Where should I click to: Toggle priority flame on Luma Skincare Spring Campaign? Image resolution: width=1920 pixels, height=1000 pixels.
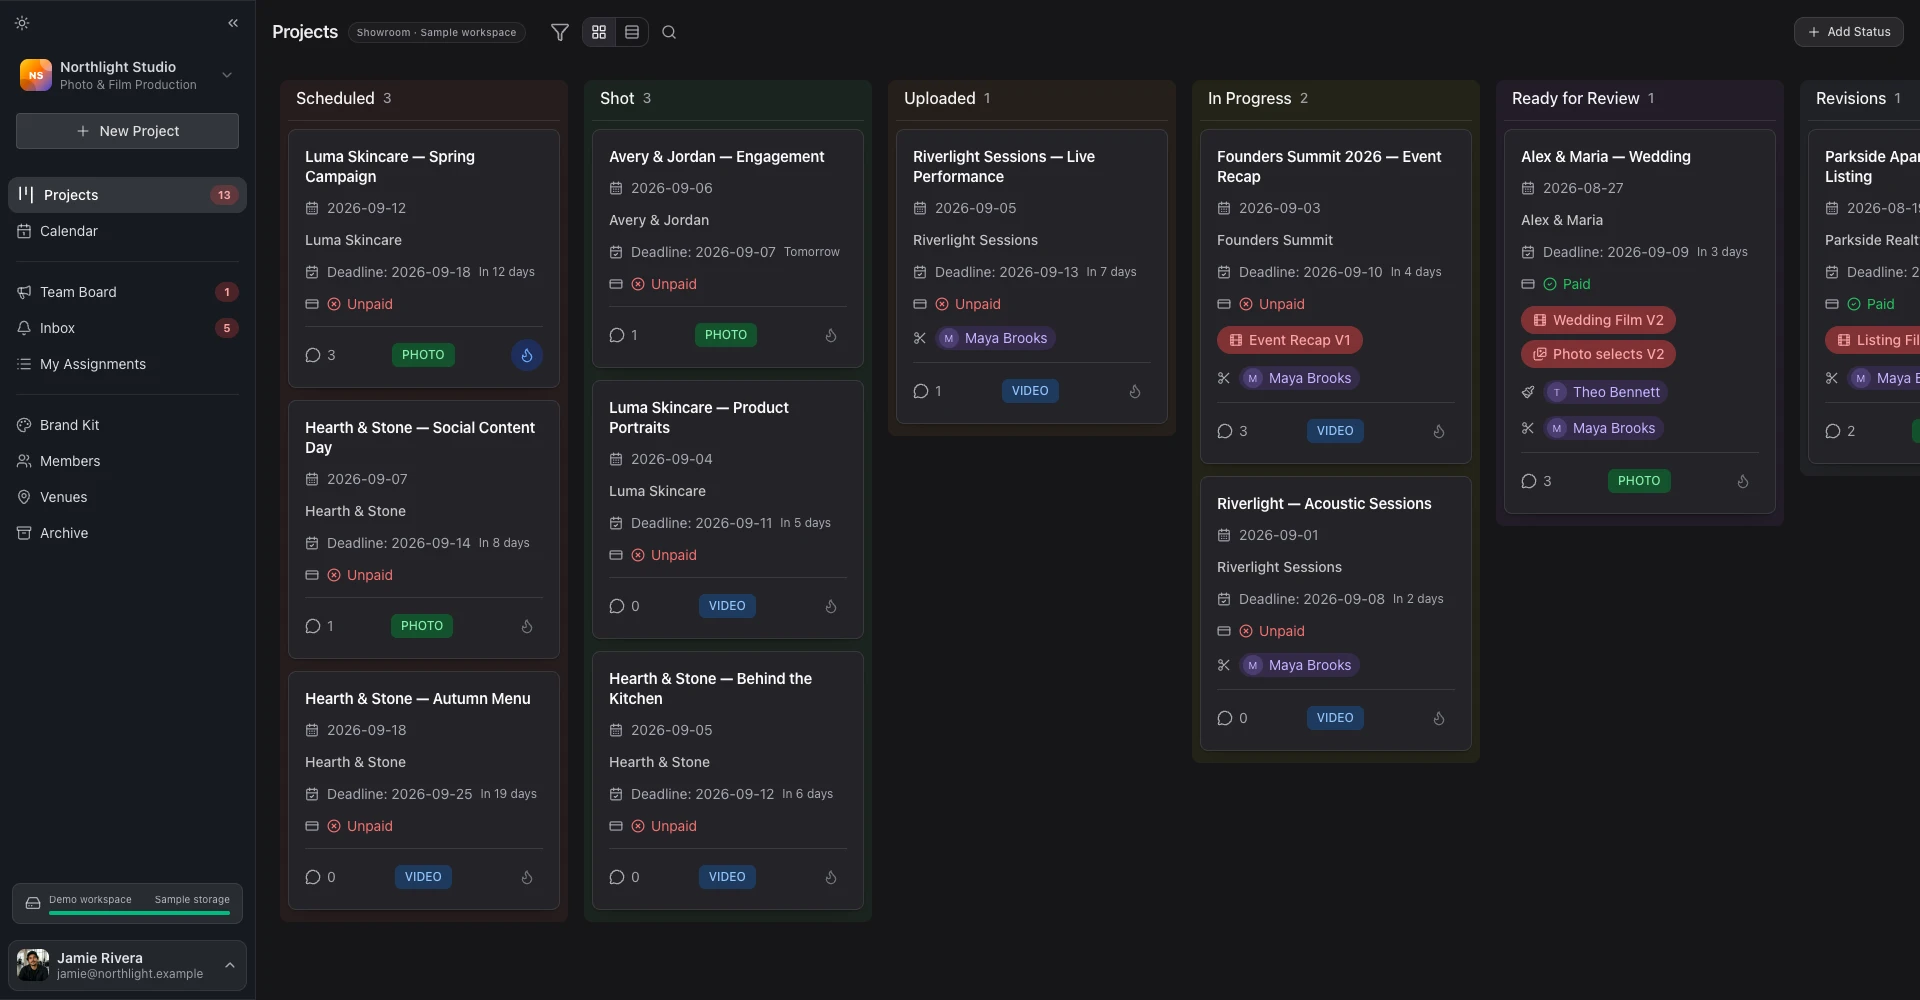point(527,355)
